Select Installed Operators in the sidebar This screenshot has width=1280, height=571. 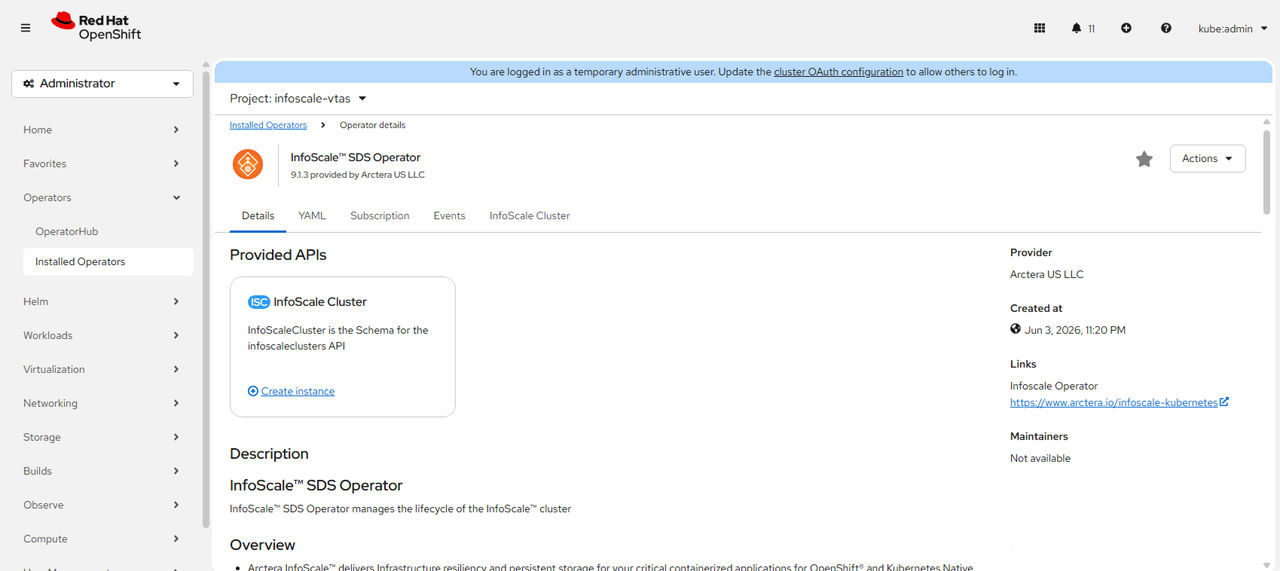[x=108, y=262]
